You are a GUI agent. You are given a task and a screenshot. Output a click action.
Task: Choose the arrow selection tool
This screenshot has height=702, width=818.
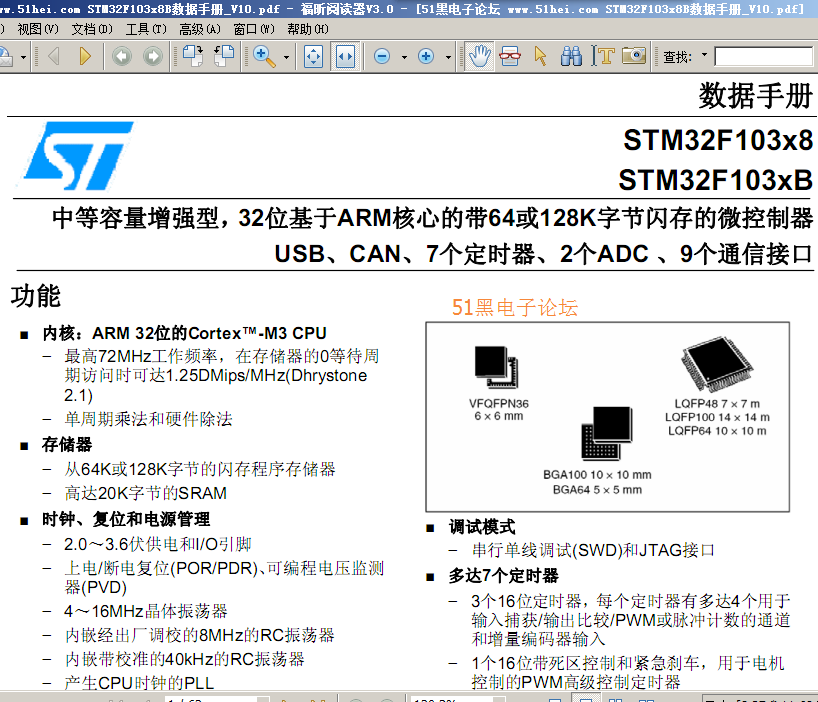540,56
